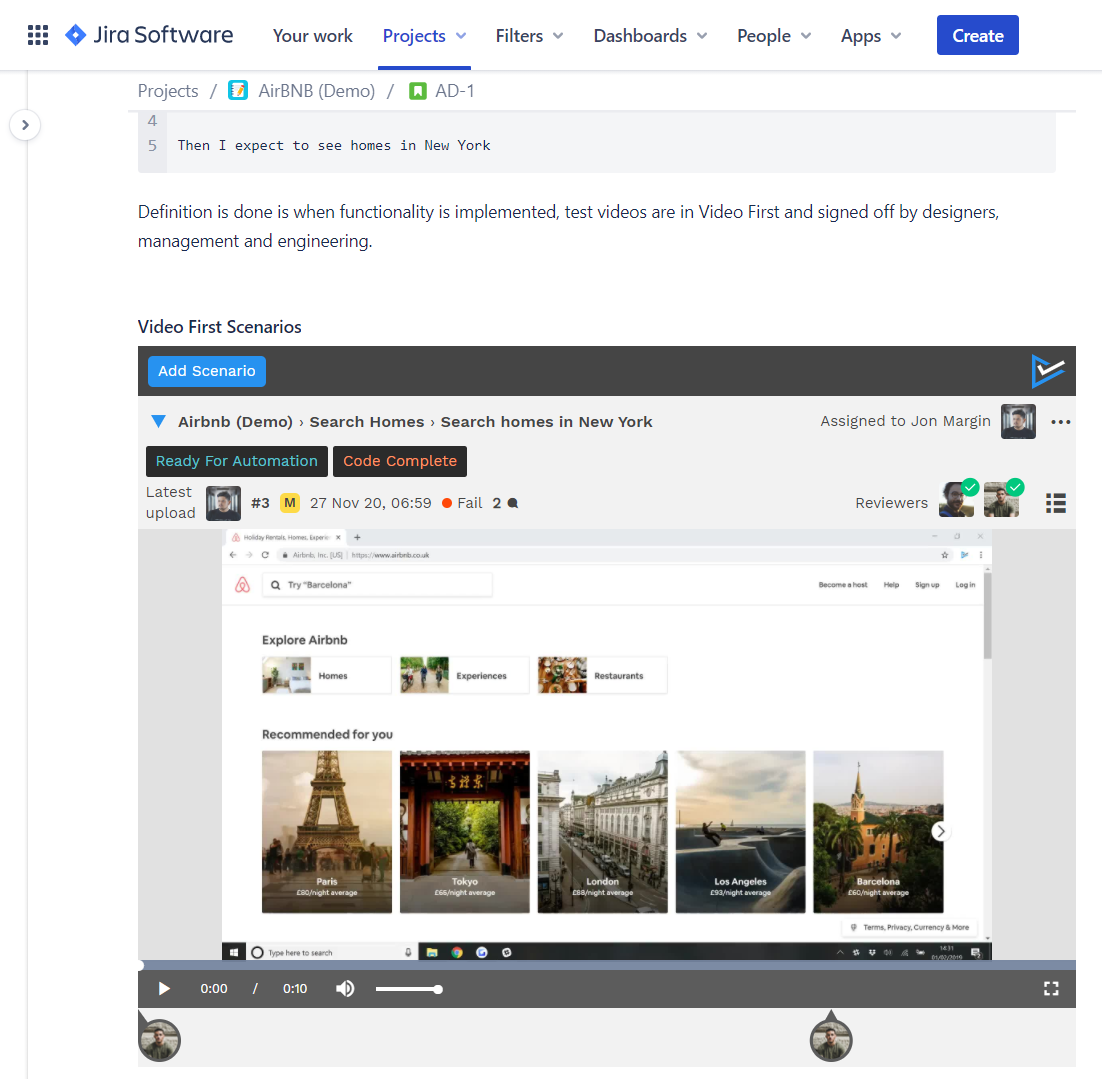Open the Projects navigation dropdown
The height and width of the screenshot is (1079, 1102).
click(423, 35)
